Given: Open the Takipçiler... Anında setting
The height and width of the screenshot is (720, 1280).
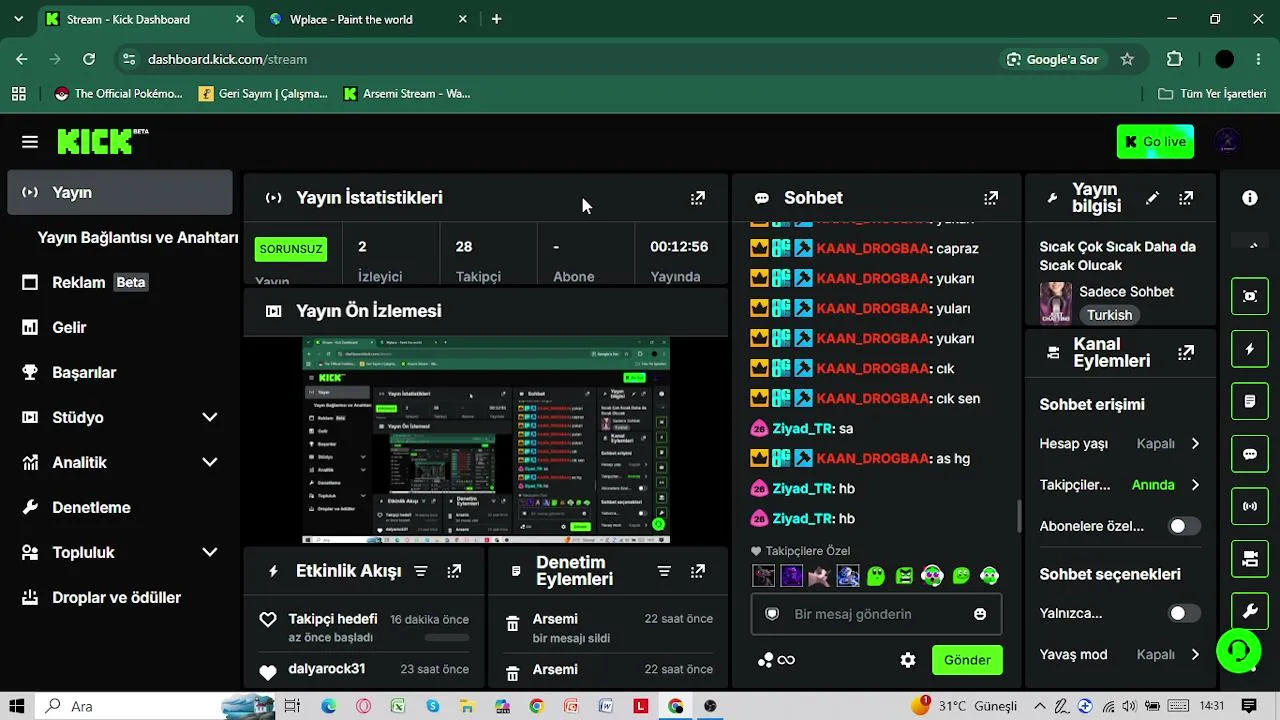Looking at the screenshot, I should tap(1120, 485).
